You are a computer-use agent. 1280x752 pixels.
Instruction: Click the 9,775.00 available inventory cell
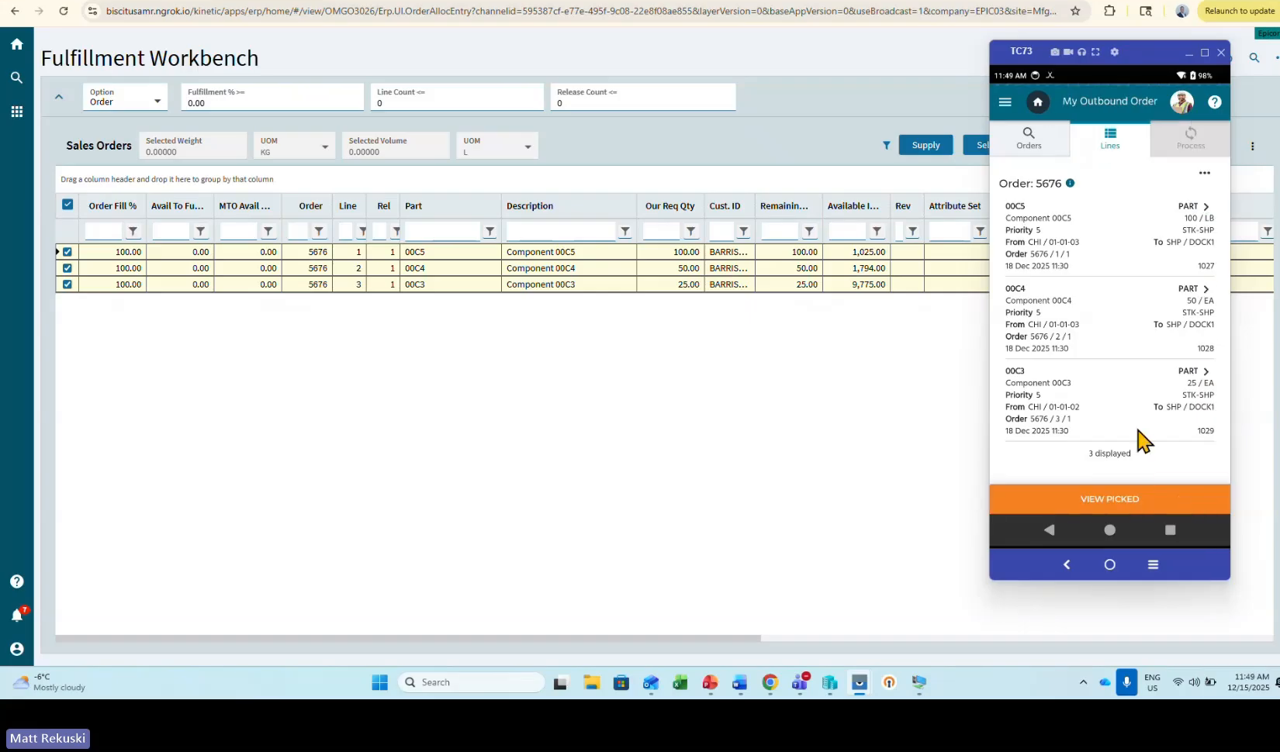point(856,284)
